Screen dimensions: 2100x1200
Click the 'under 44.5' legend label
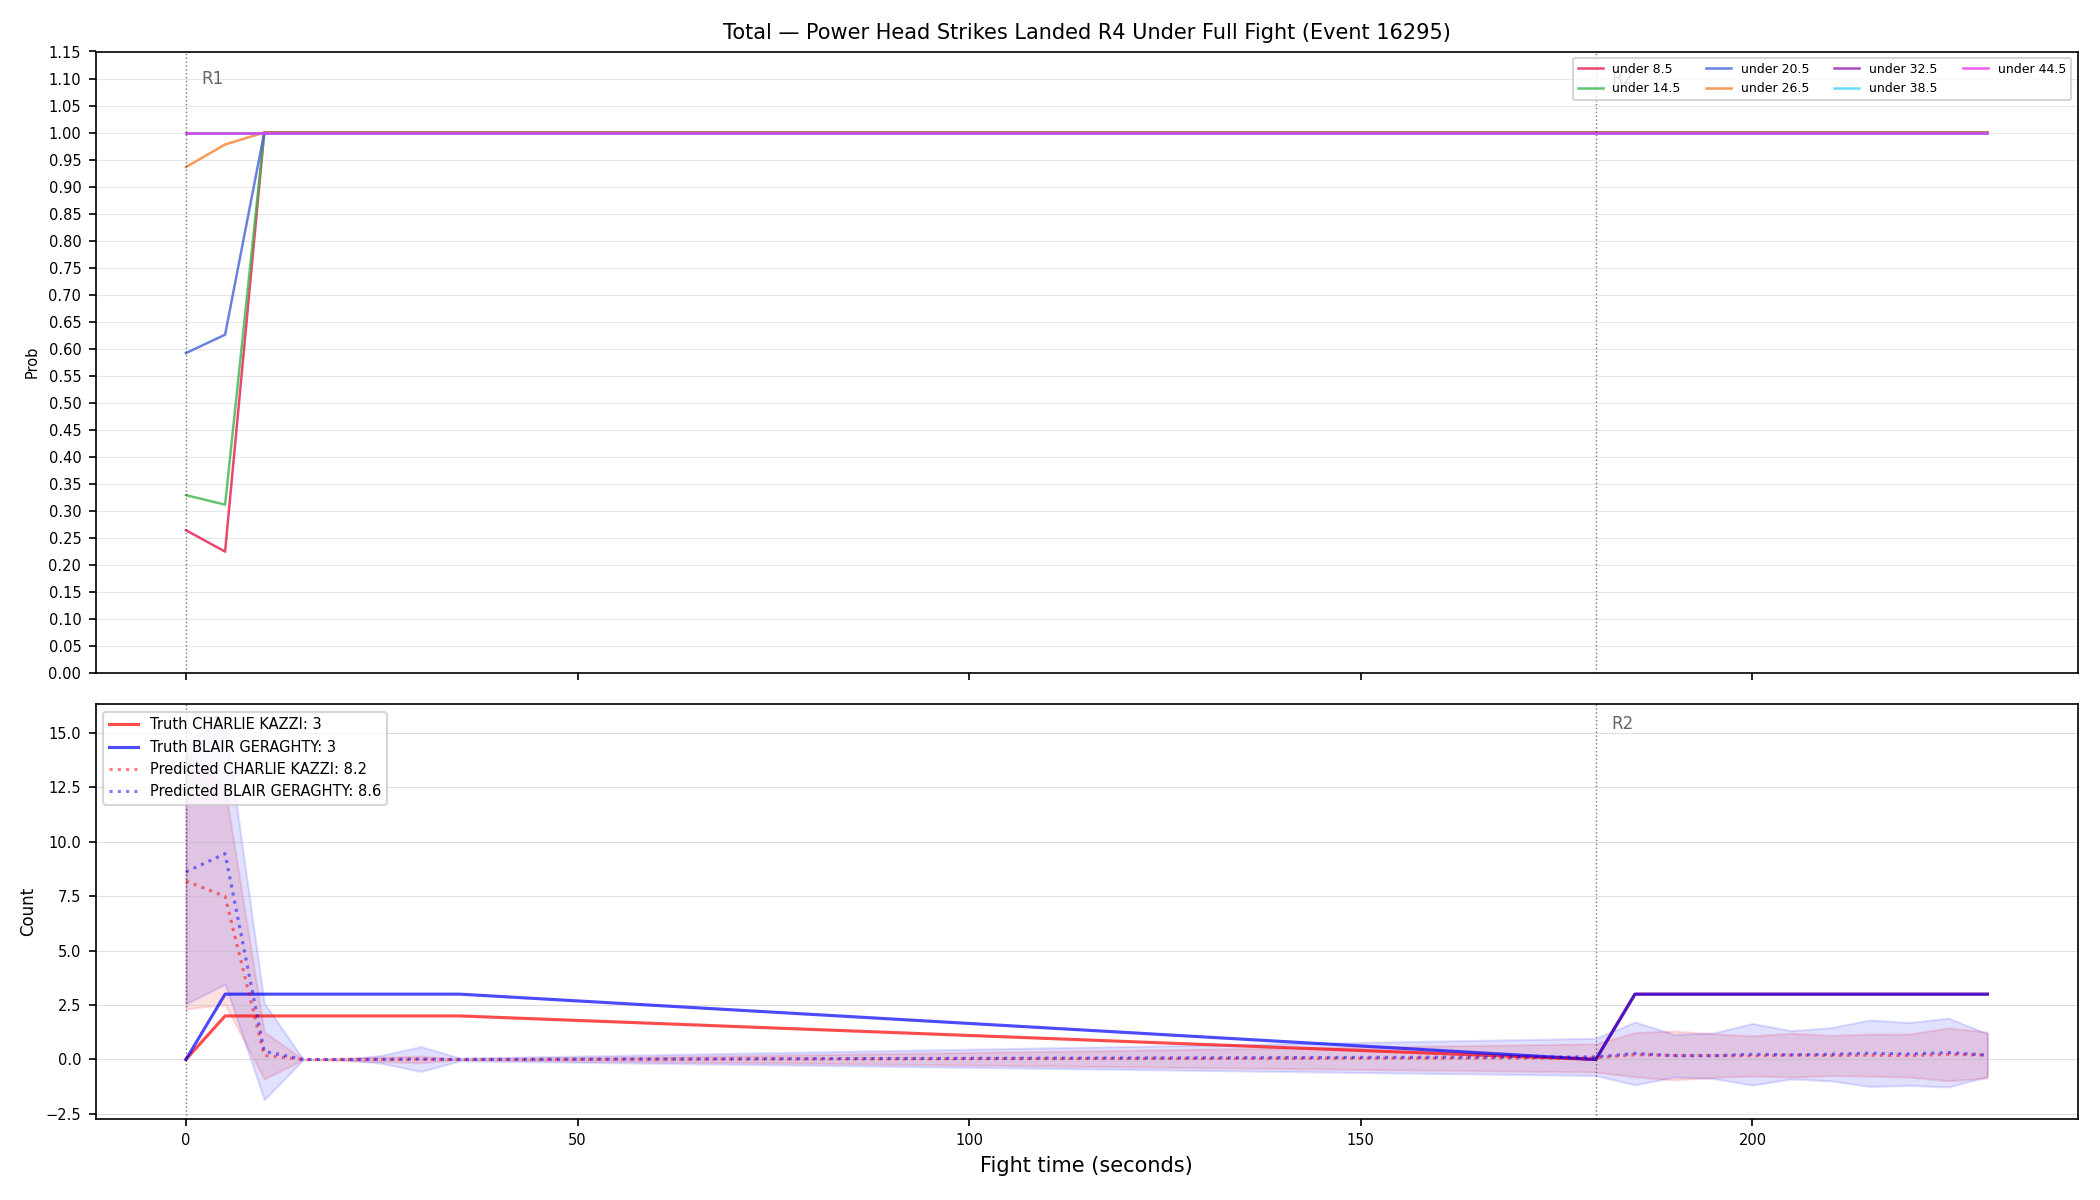pos(2032,69)
